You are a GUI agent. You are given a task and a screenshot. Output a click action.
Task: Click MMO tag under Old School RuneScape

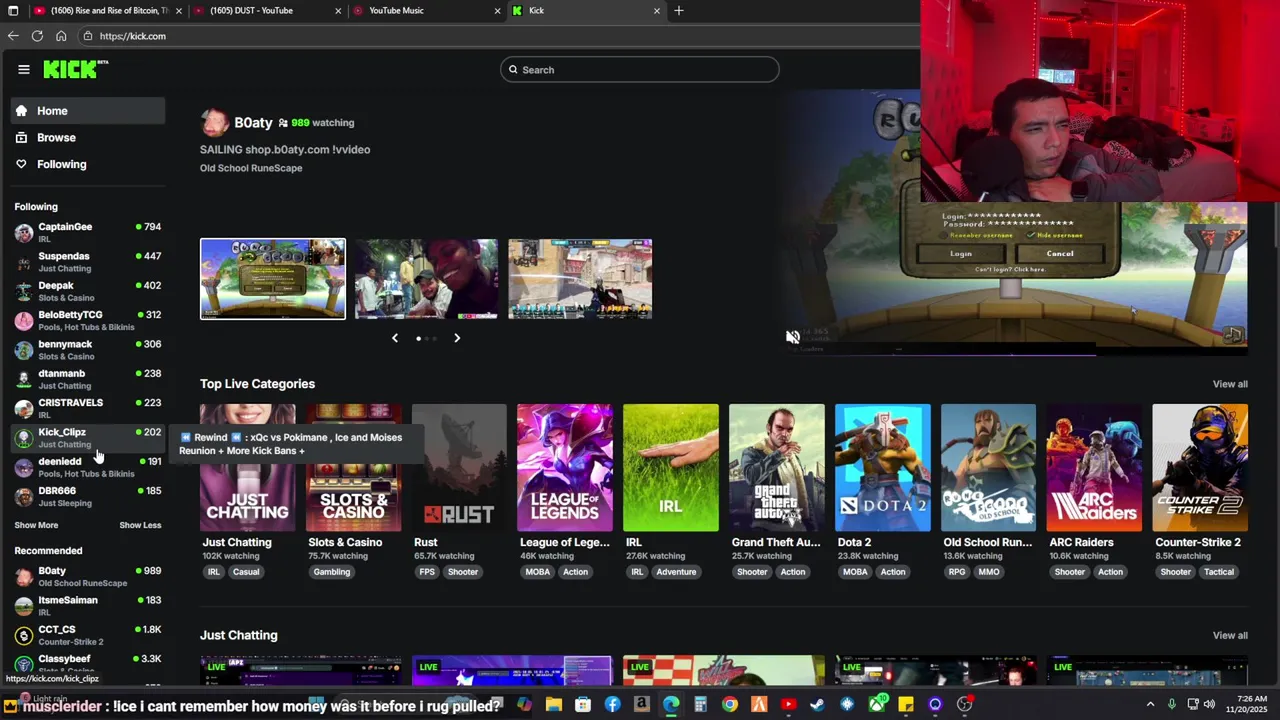point(989,572)
